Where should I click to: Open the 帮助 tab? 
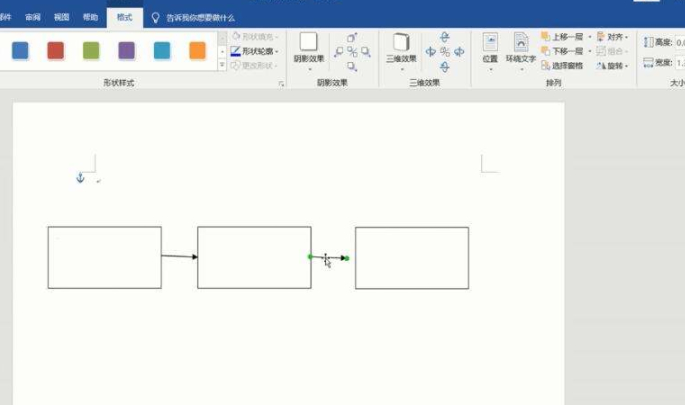point(90,18)
